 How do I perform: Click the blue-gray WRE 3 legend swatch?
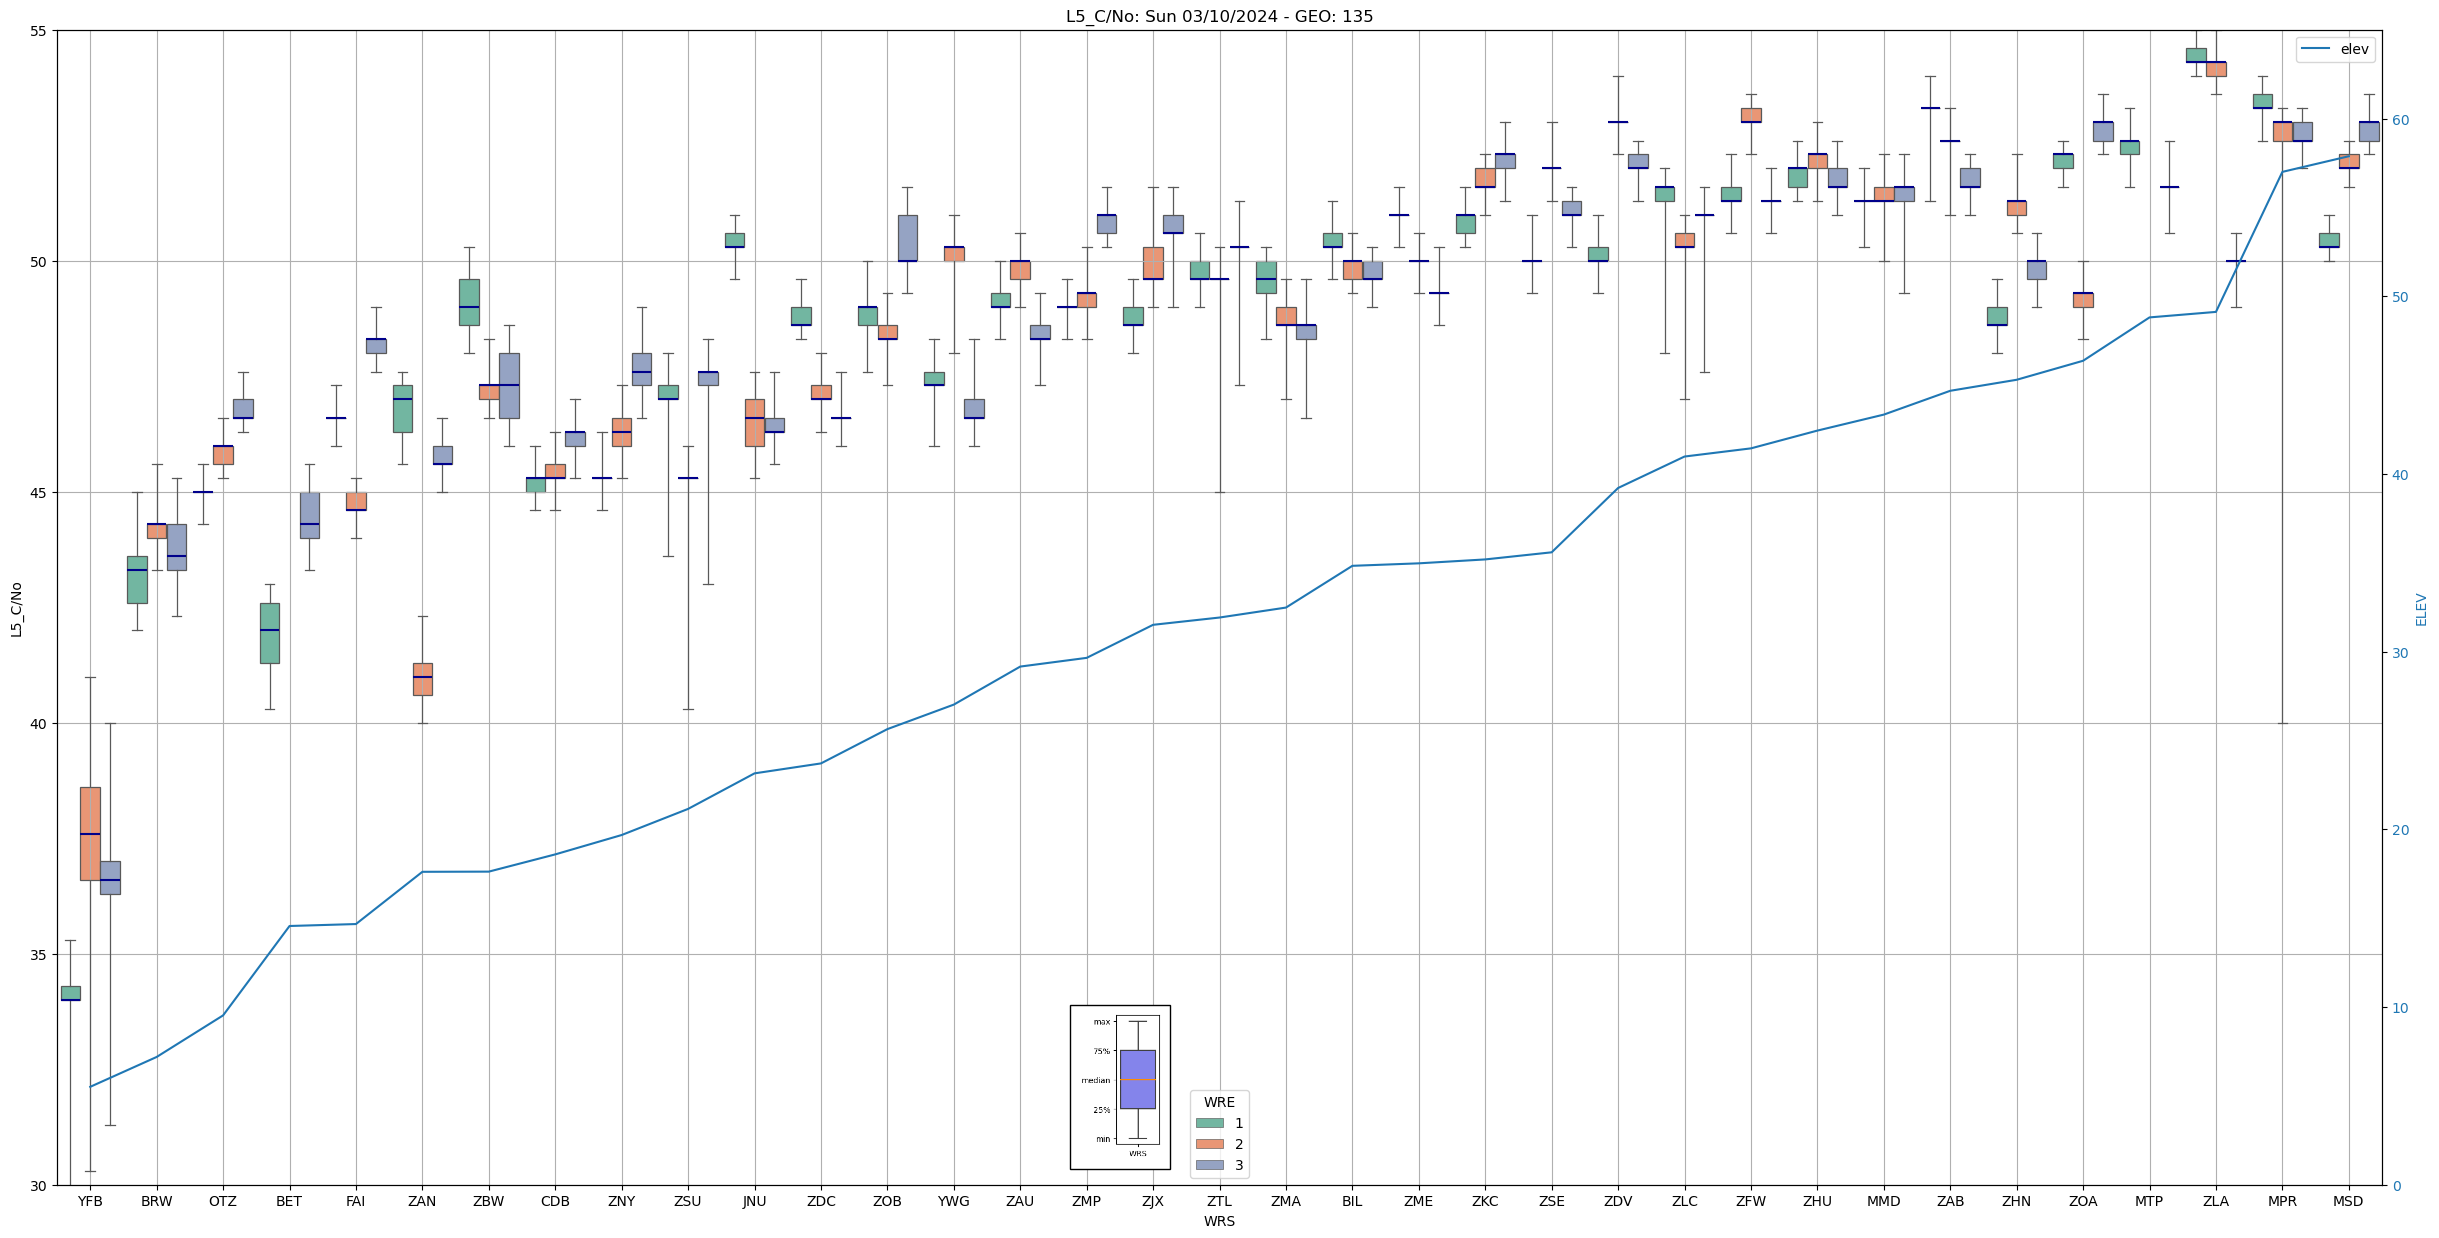click(1209, 1165)
